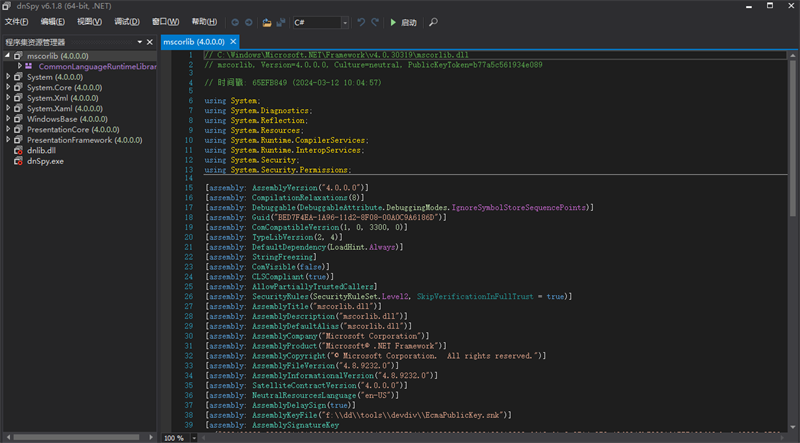Open the C# language dropdown
Image resolution: width=800 pixels, height=443 pixels.
pyautogui.click(x=321, y=22)
